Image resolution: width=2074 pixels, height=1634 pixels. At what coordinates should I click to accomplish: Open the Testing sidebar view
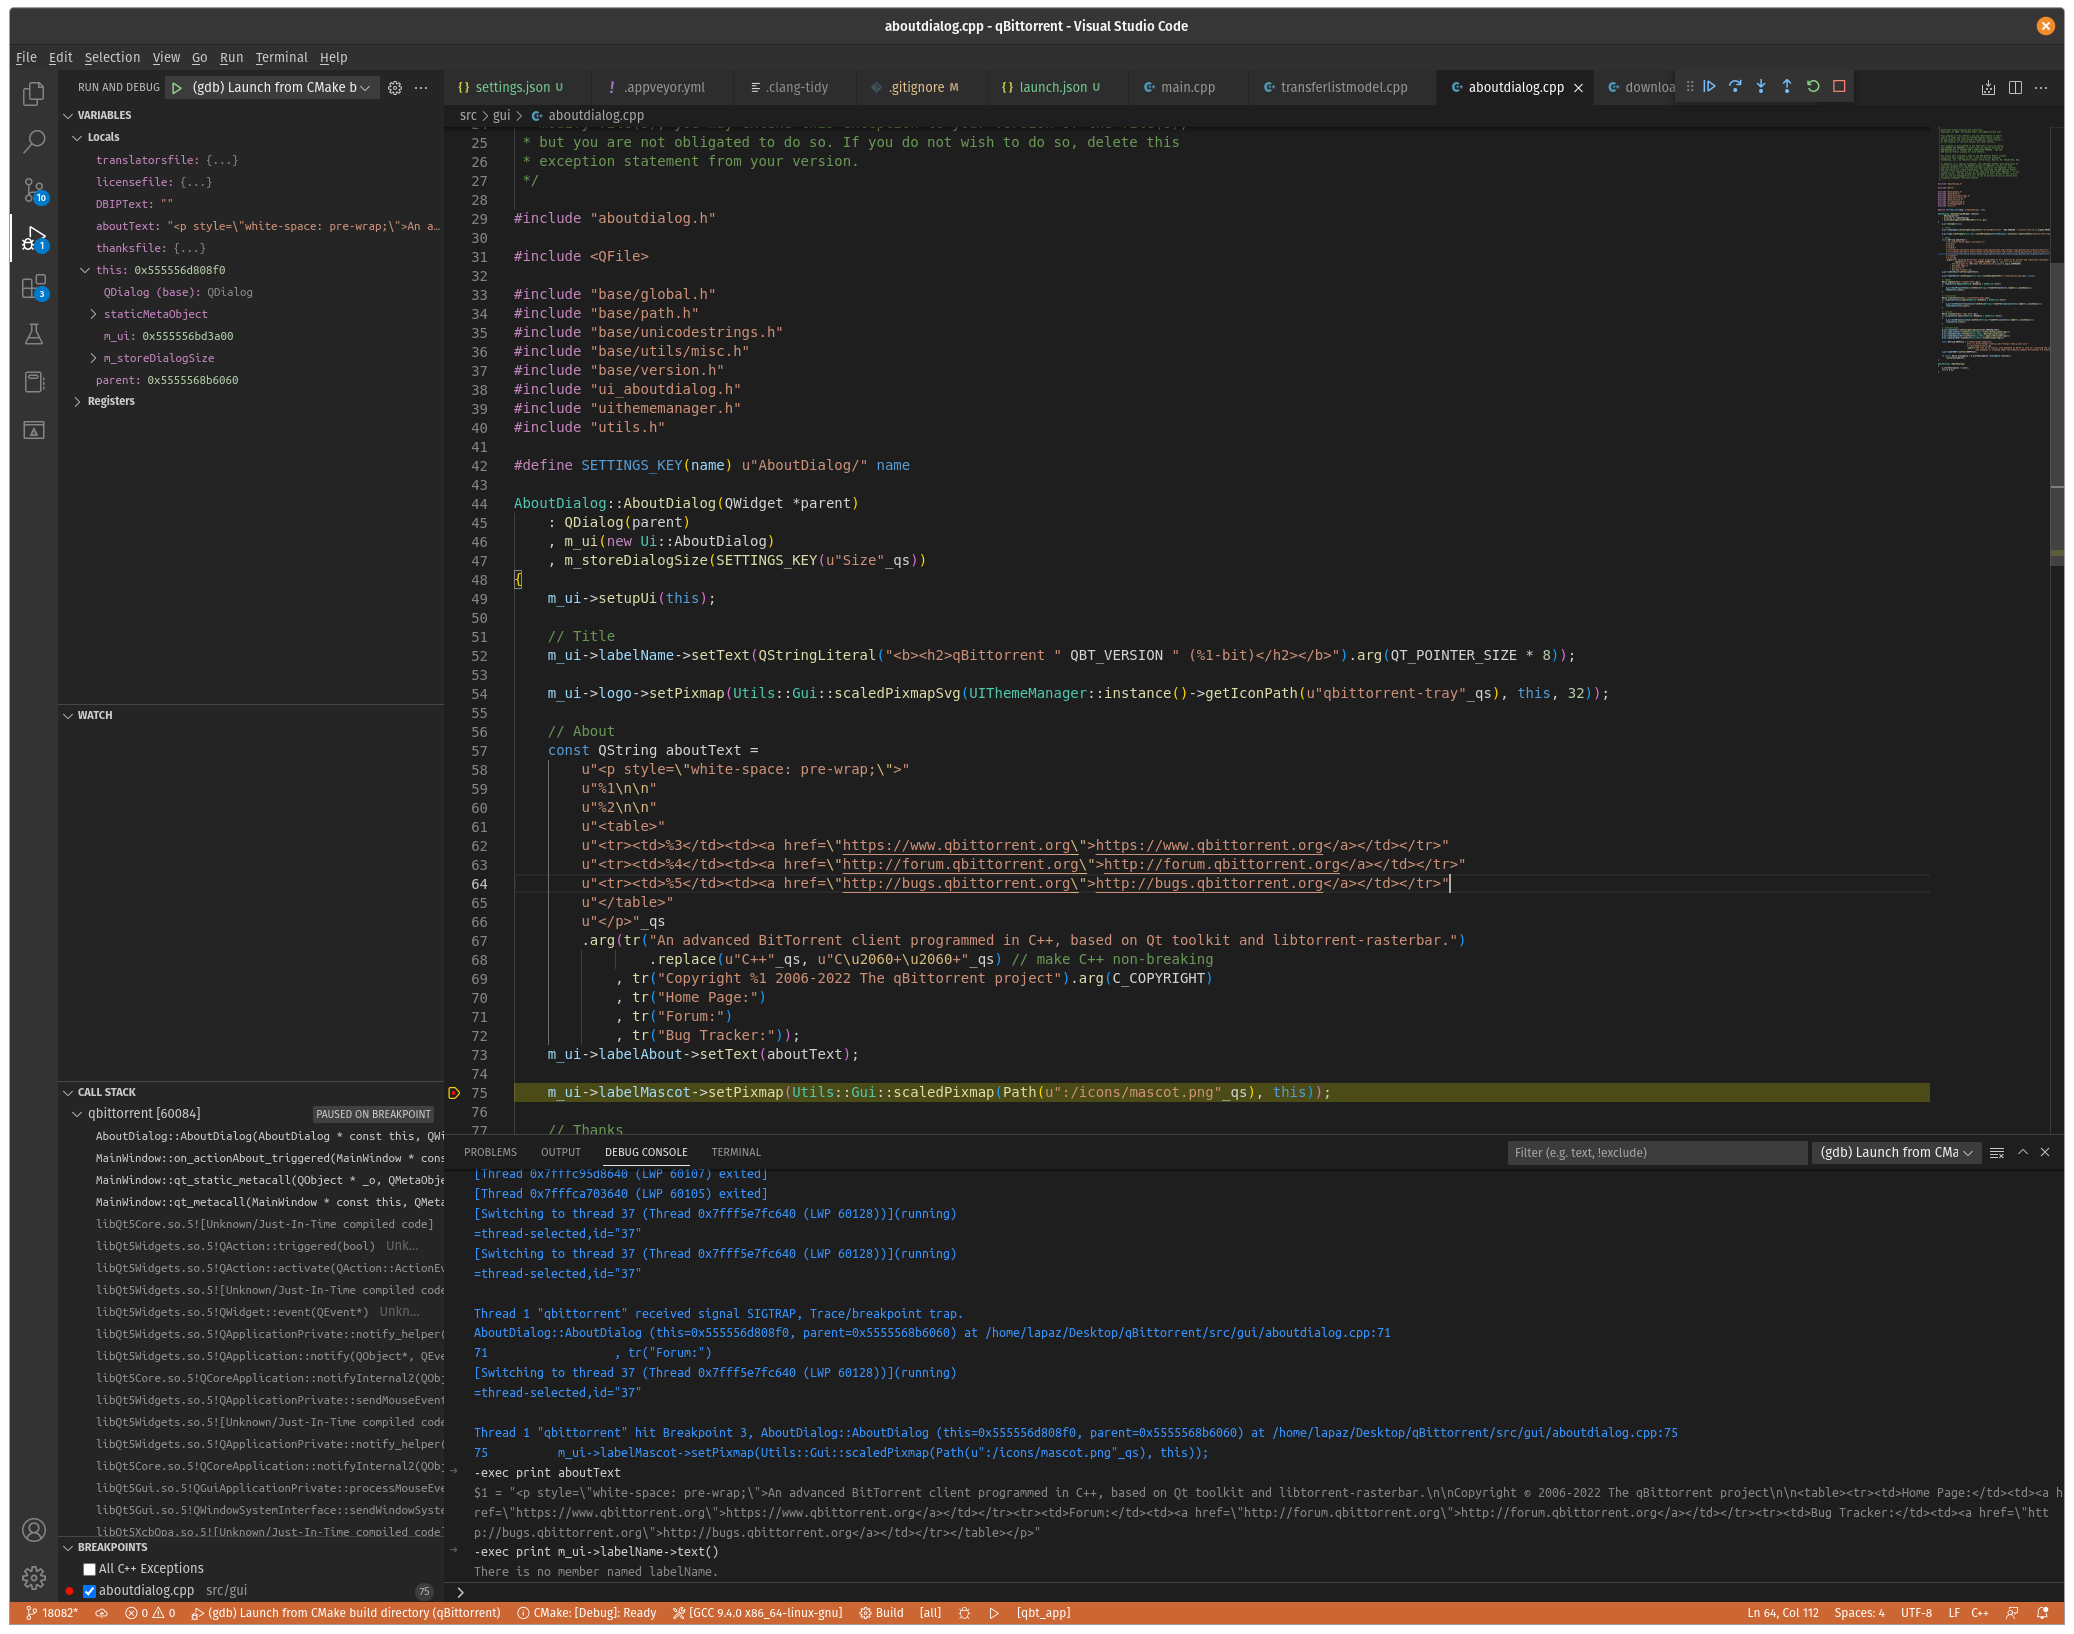point(34,334)
